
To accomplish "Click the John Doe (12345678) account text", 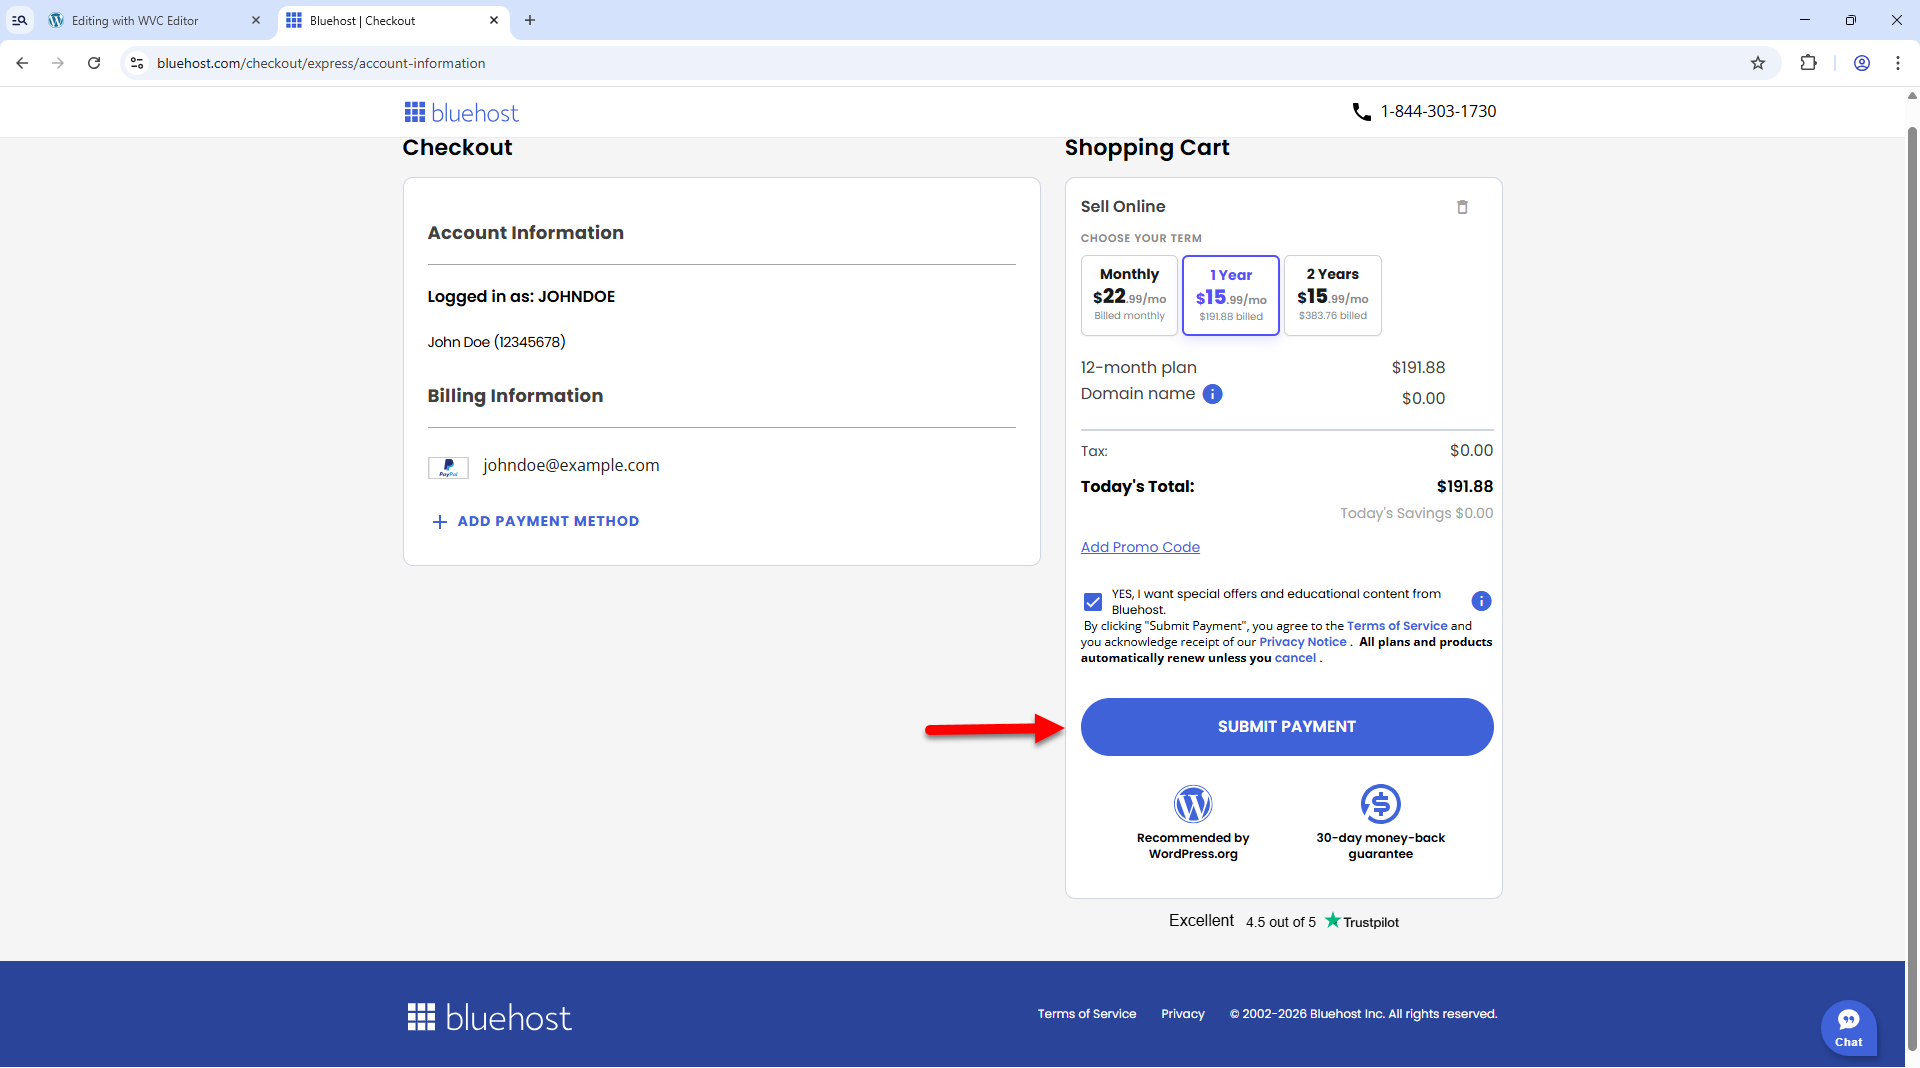I will point(497,342).
